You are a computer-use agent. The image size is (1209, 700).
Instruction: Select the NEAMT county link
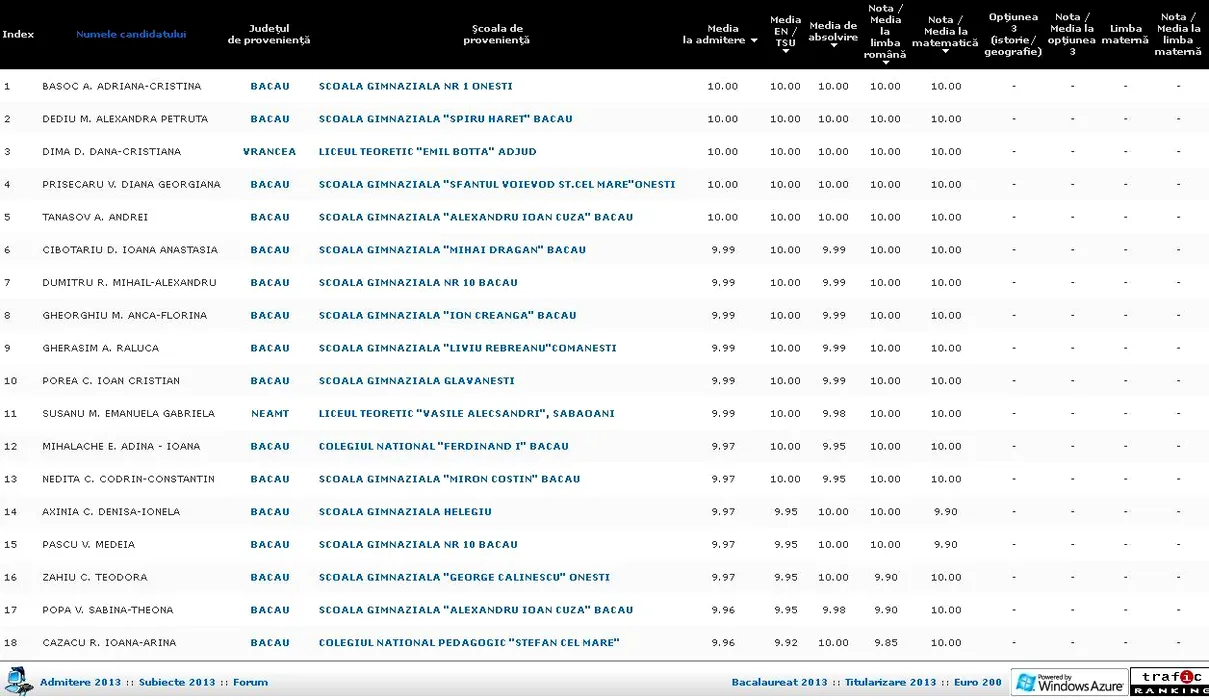point(270,414)
